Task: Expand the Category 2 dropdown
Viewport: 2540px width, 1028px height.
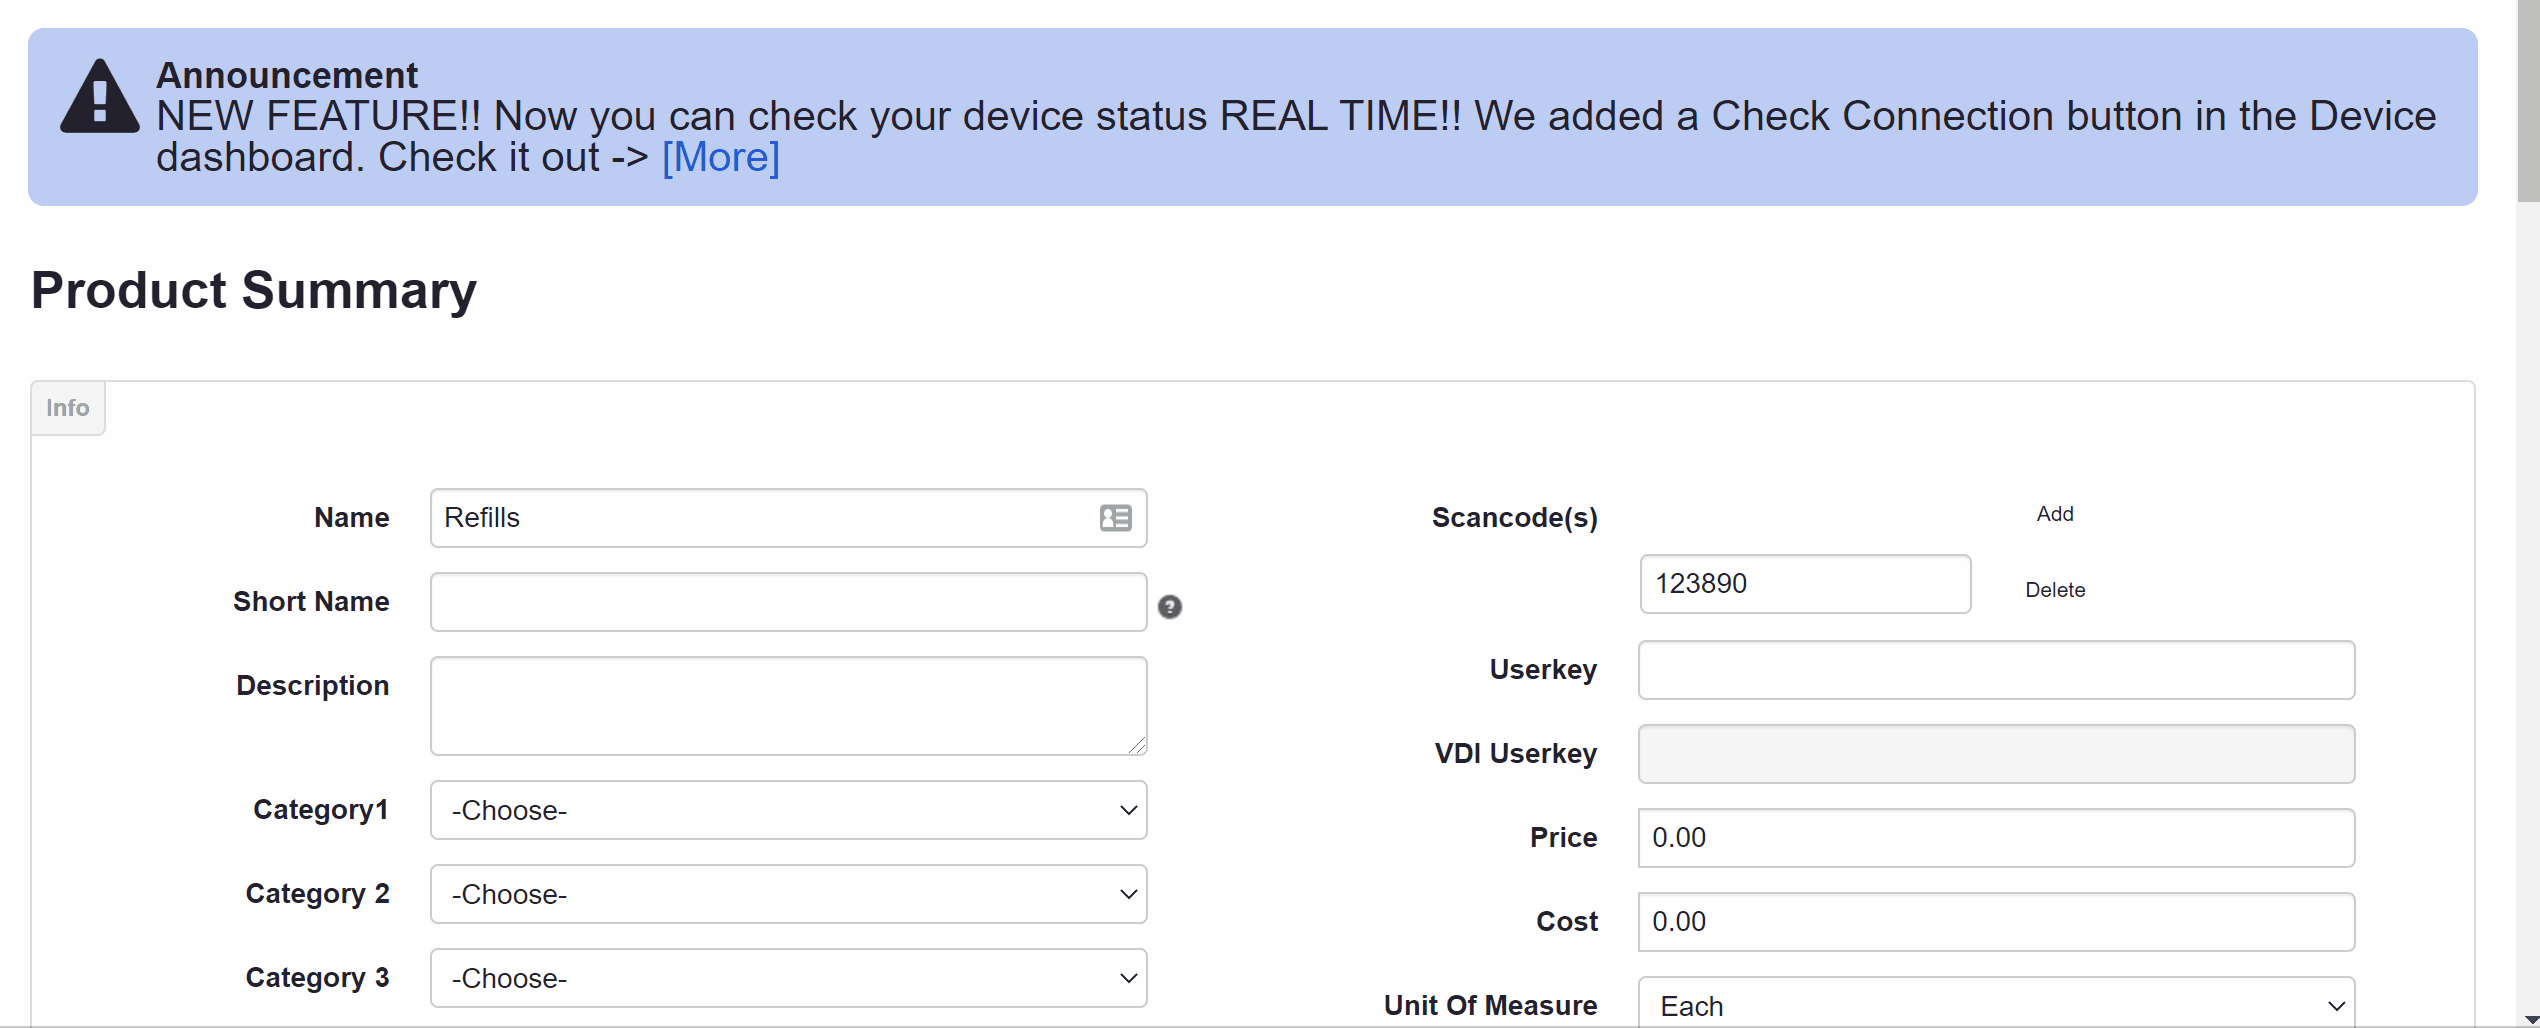Action: [788, 894]
